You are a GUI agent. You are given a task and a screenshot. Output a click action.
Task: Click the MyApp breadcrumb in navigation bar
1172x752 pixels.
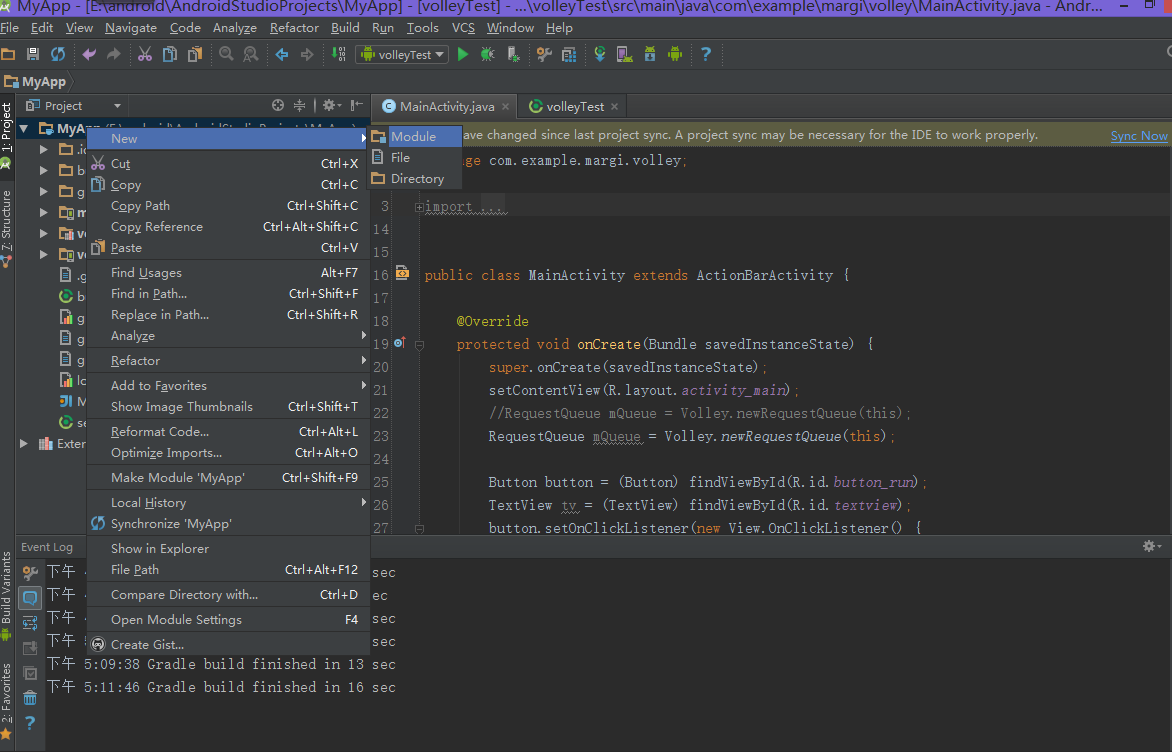[x=35, y=81]
